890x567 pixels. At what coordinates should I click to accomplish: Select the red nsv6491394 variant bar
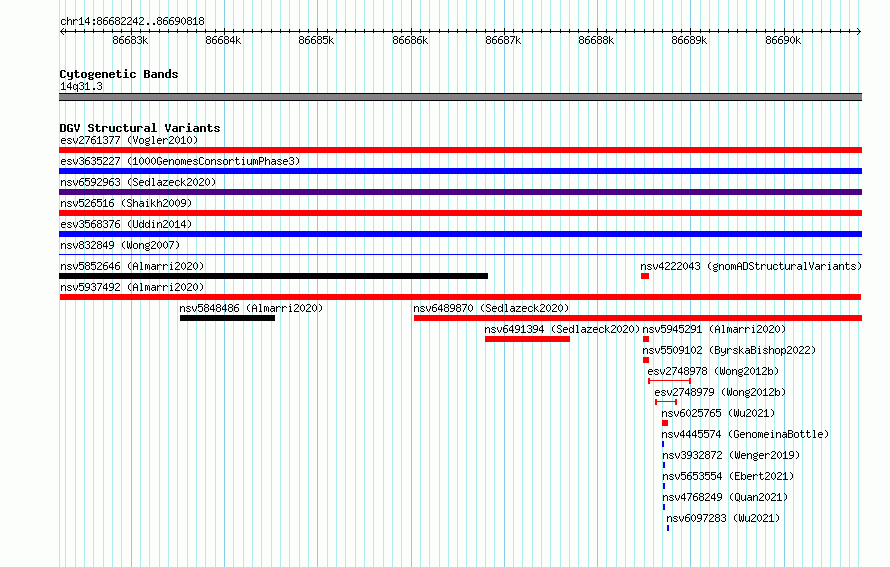coord(527,339)
